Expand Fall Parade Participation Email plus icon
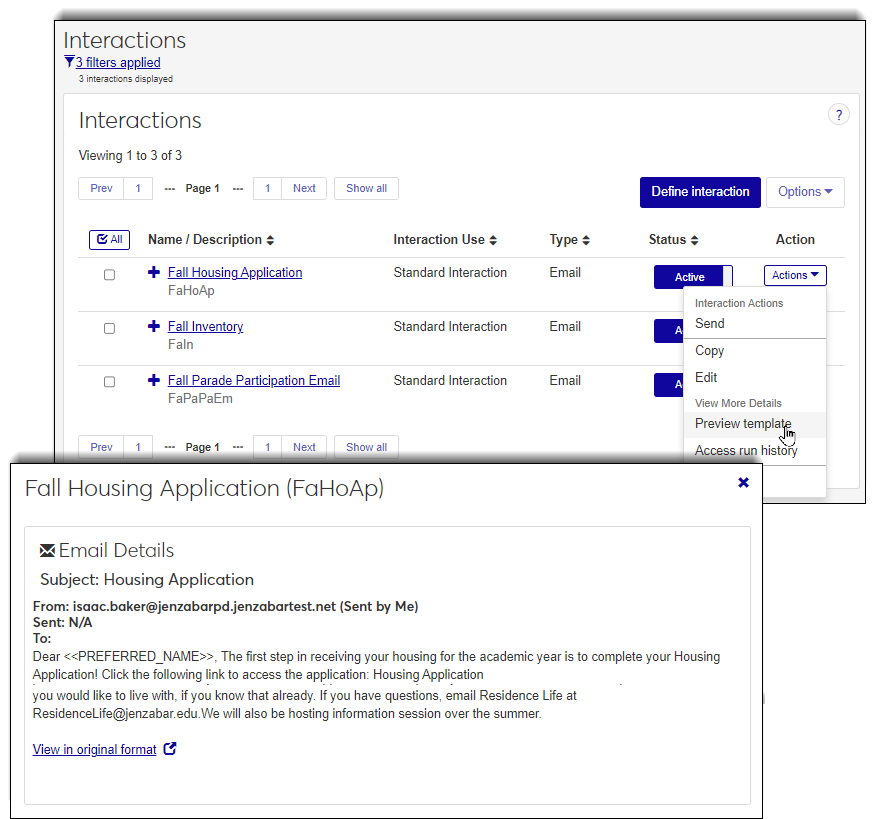Viewport: 876px width, 819px height. pyautogui.click(x=154, y=380)
